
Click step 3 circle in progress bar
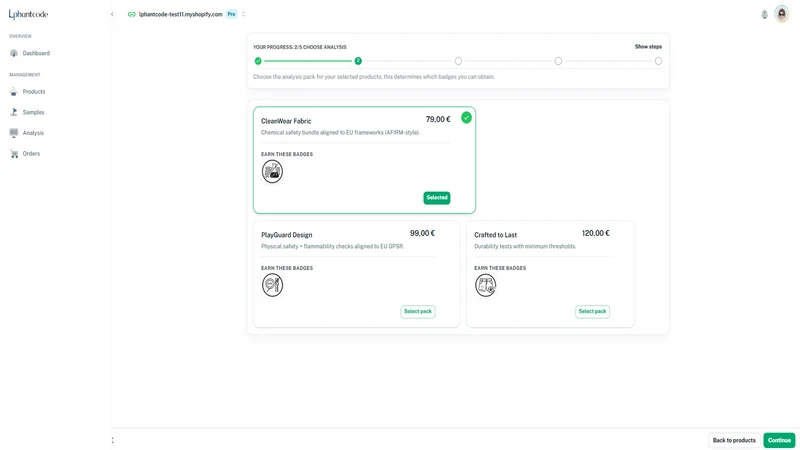[458, 61]
